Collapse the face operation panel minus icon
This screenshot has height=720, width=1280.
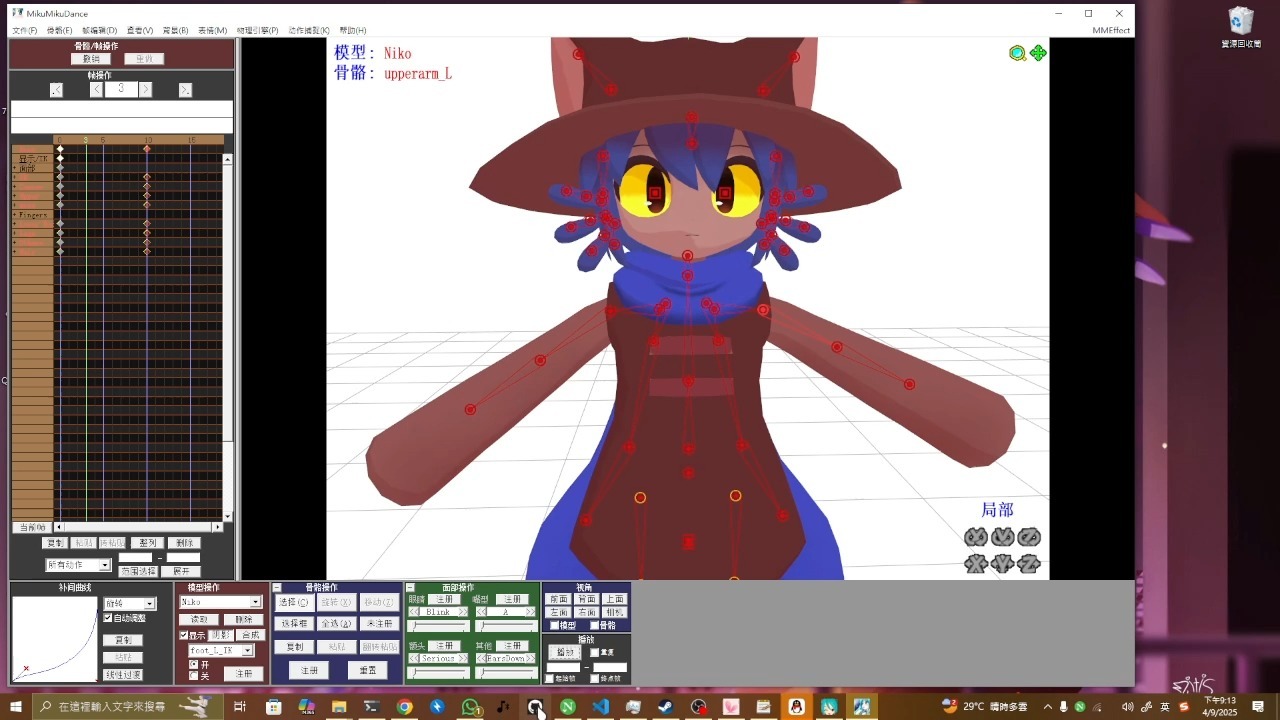click(x=410, y=588)
